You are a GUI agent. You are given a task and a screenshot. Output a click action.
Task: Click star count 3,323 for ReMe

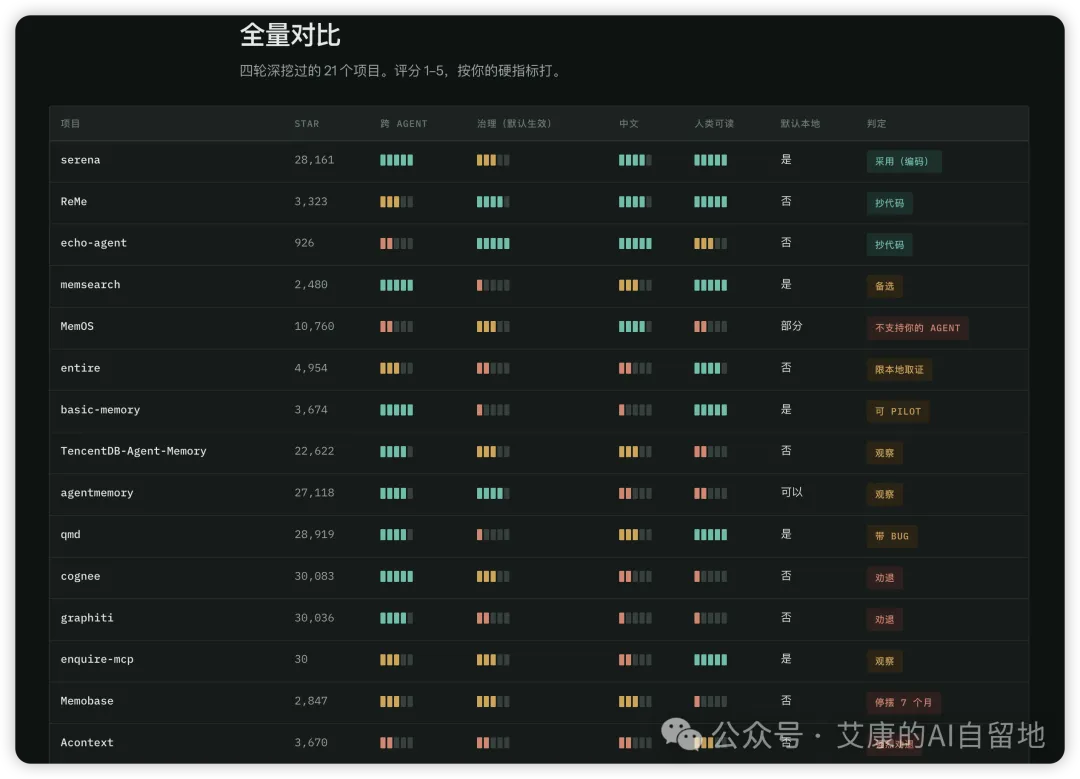point(311,202)
